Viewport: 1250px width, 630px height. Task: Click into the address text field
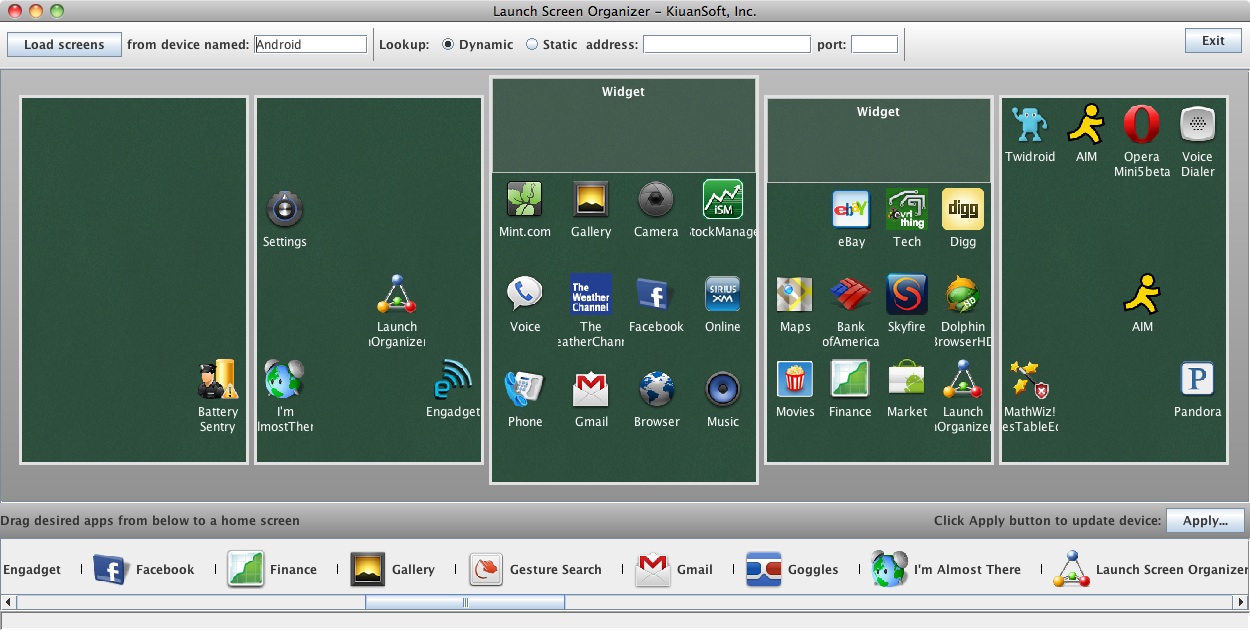[726, 44]
